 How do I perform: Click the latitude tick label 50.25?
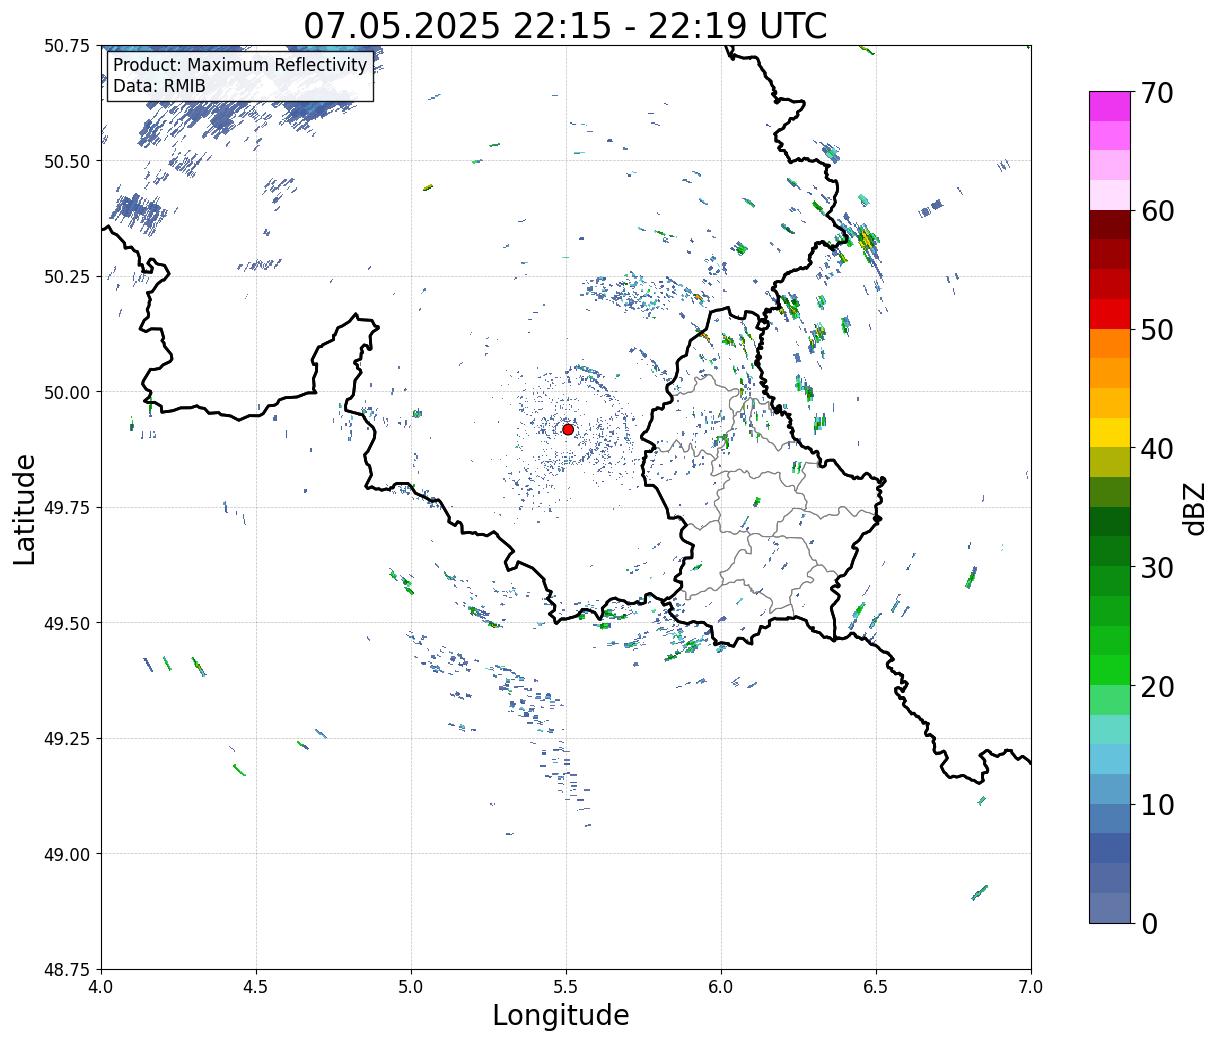67,277
